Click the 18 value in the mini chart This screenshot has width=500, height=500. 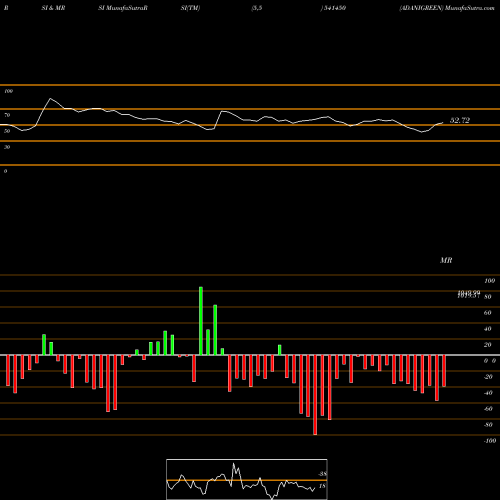[322, 486]
